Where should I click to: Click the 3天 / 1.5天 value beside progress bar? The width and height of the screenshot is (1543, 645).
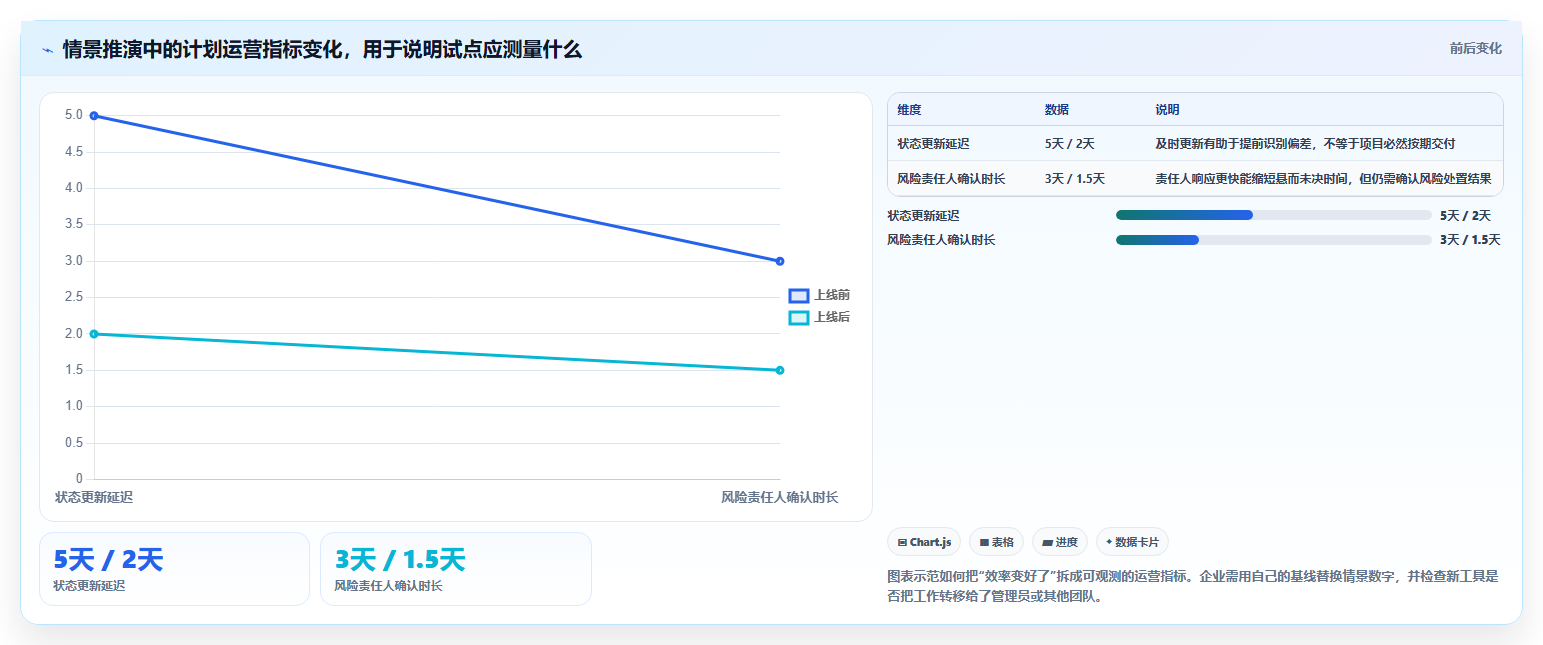pos(1470,240)
